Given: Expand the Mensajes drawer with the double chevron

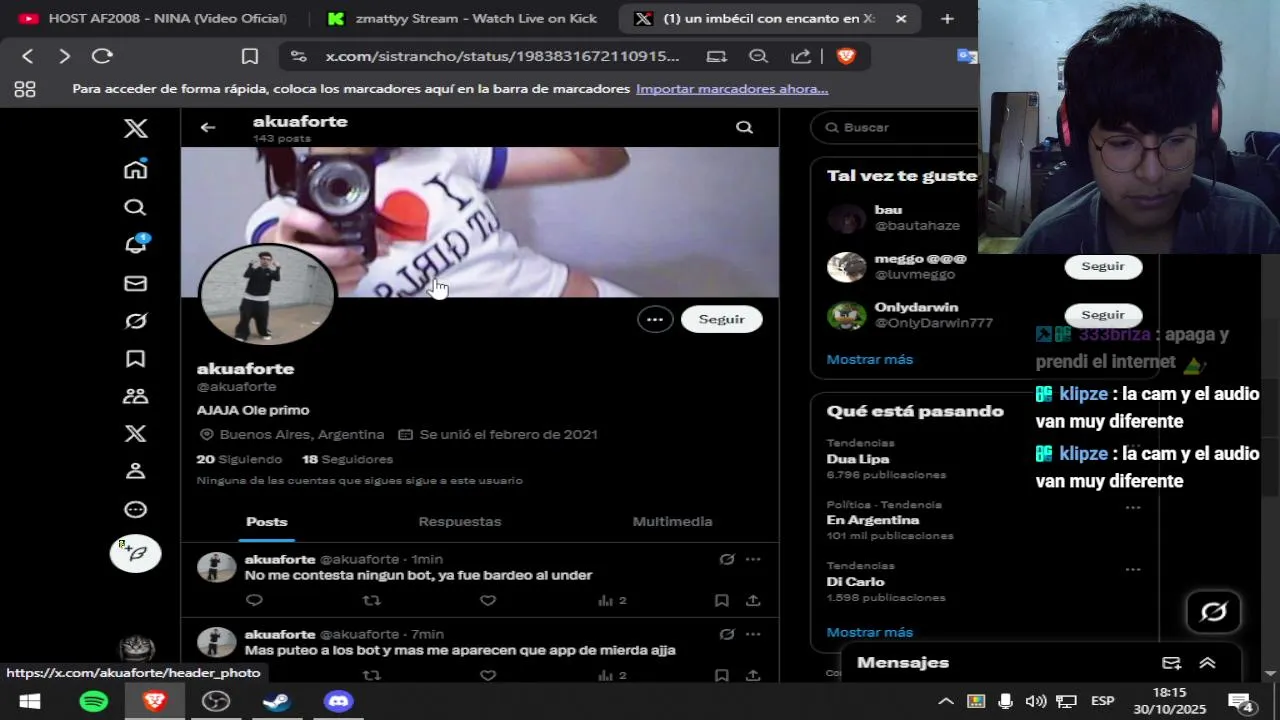Looking at the screenshot, I should coord(1207,663).
